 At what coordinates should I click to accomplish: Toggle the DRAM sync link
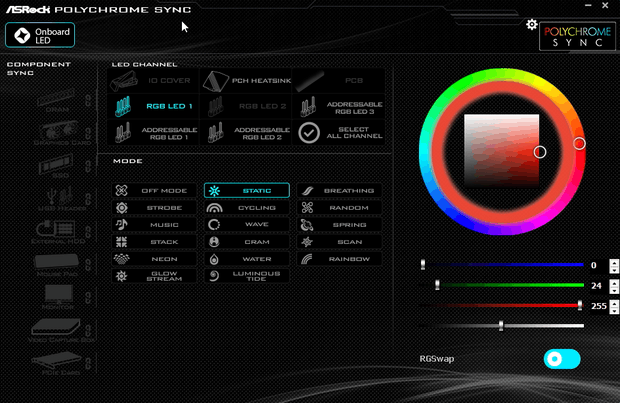click(88, 100)
